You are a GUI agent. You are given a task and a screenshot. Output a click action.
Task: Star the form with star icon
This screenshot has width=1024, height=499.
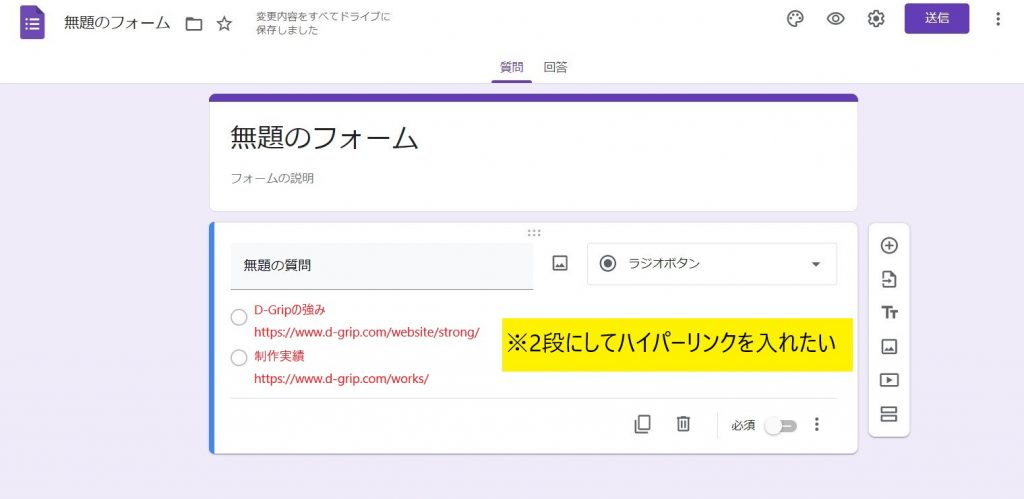click(x=225, y=24)
